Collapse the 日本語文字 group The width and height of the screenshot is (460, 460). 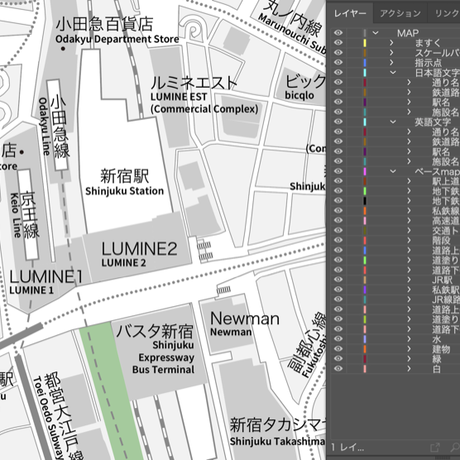[393, 72]
